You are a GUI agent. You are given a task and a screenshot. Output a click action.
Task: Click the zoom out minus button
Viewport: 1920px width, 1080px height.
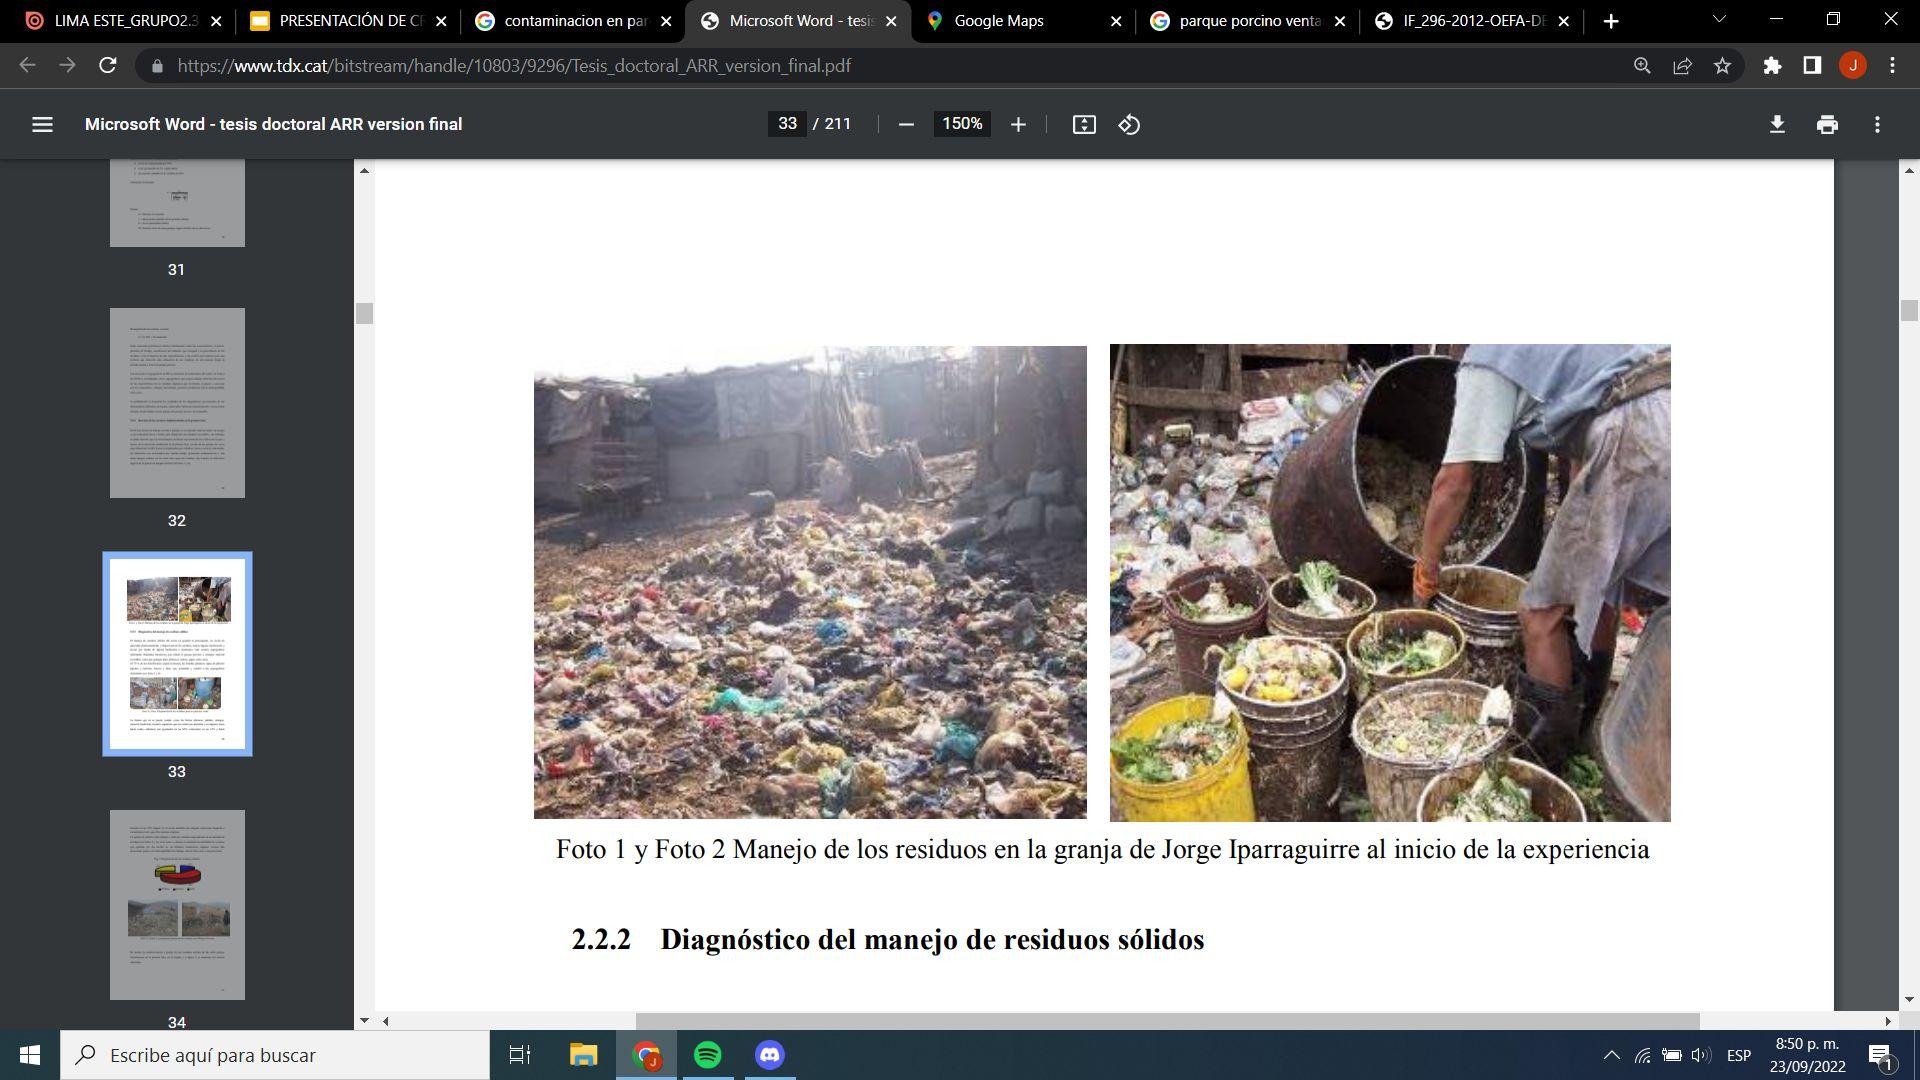(906, 124)
